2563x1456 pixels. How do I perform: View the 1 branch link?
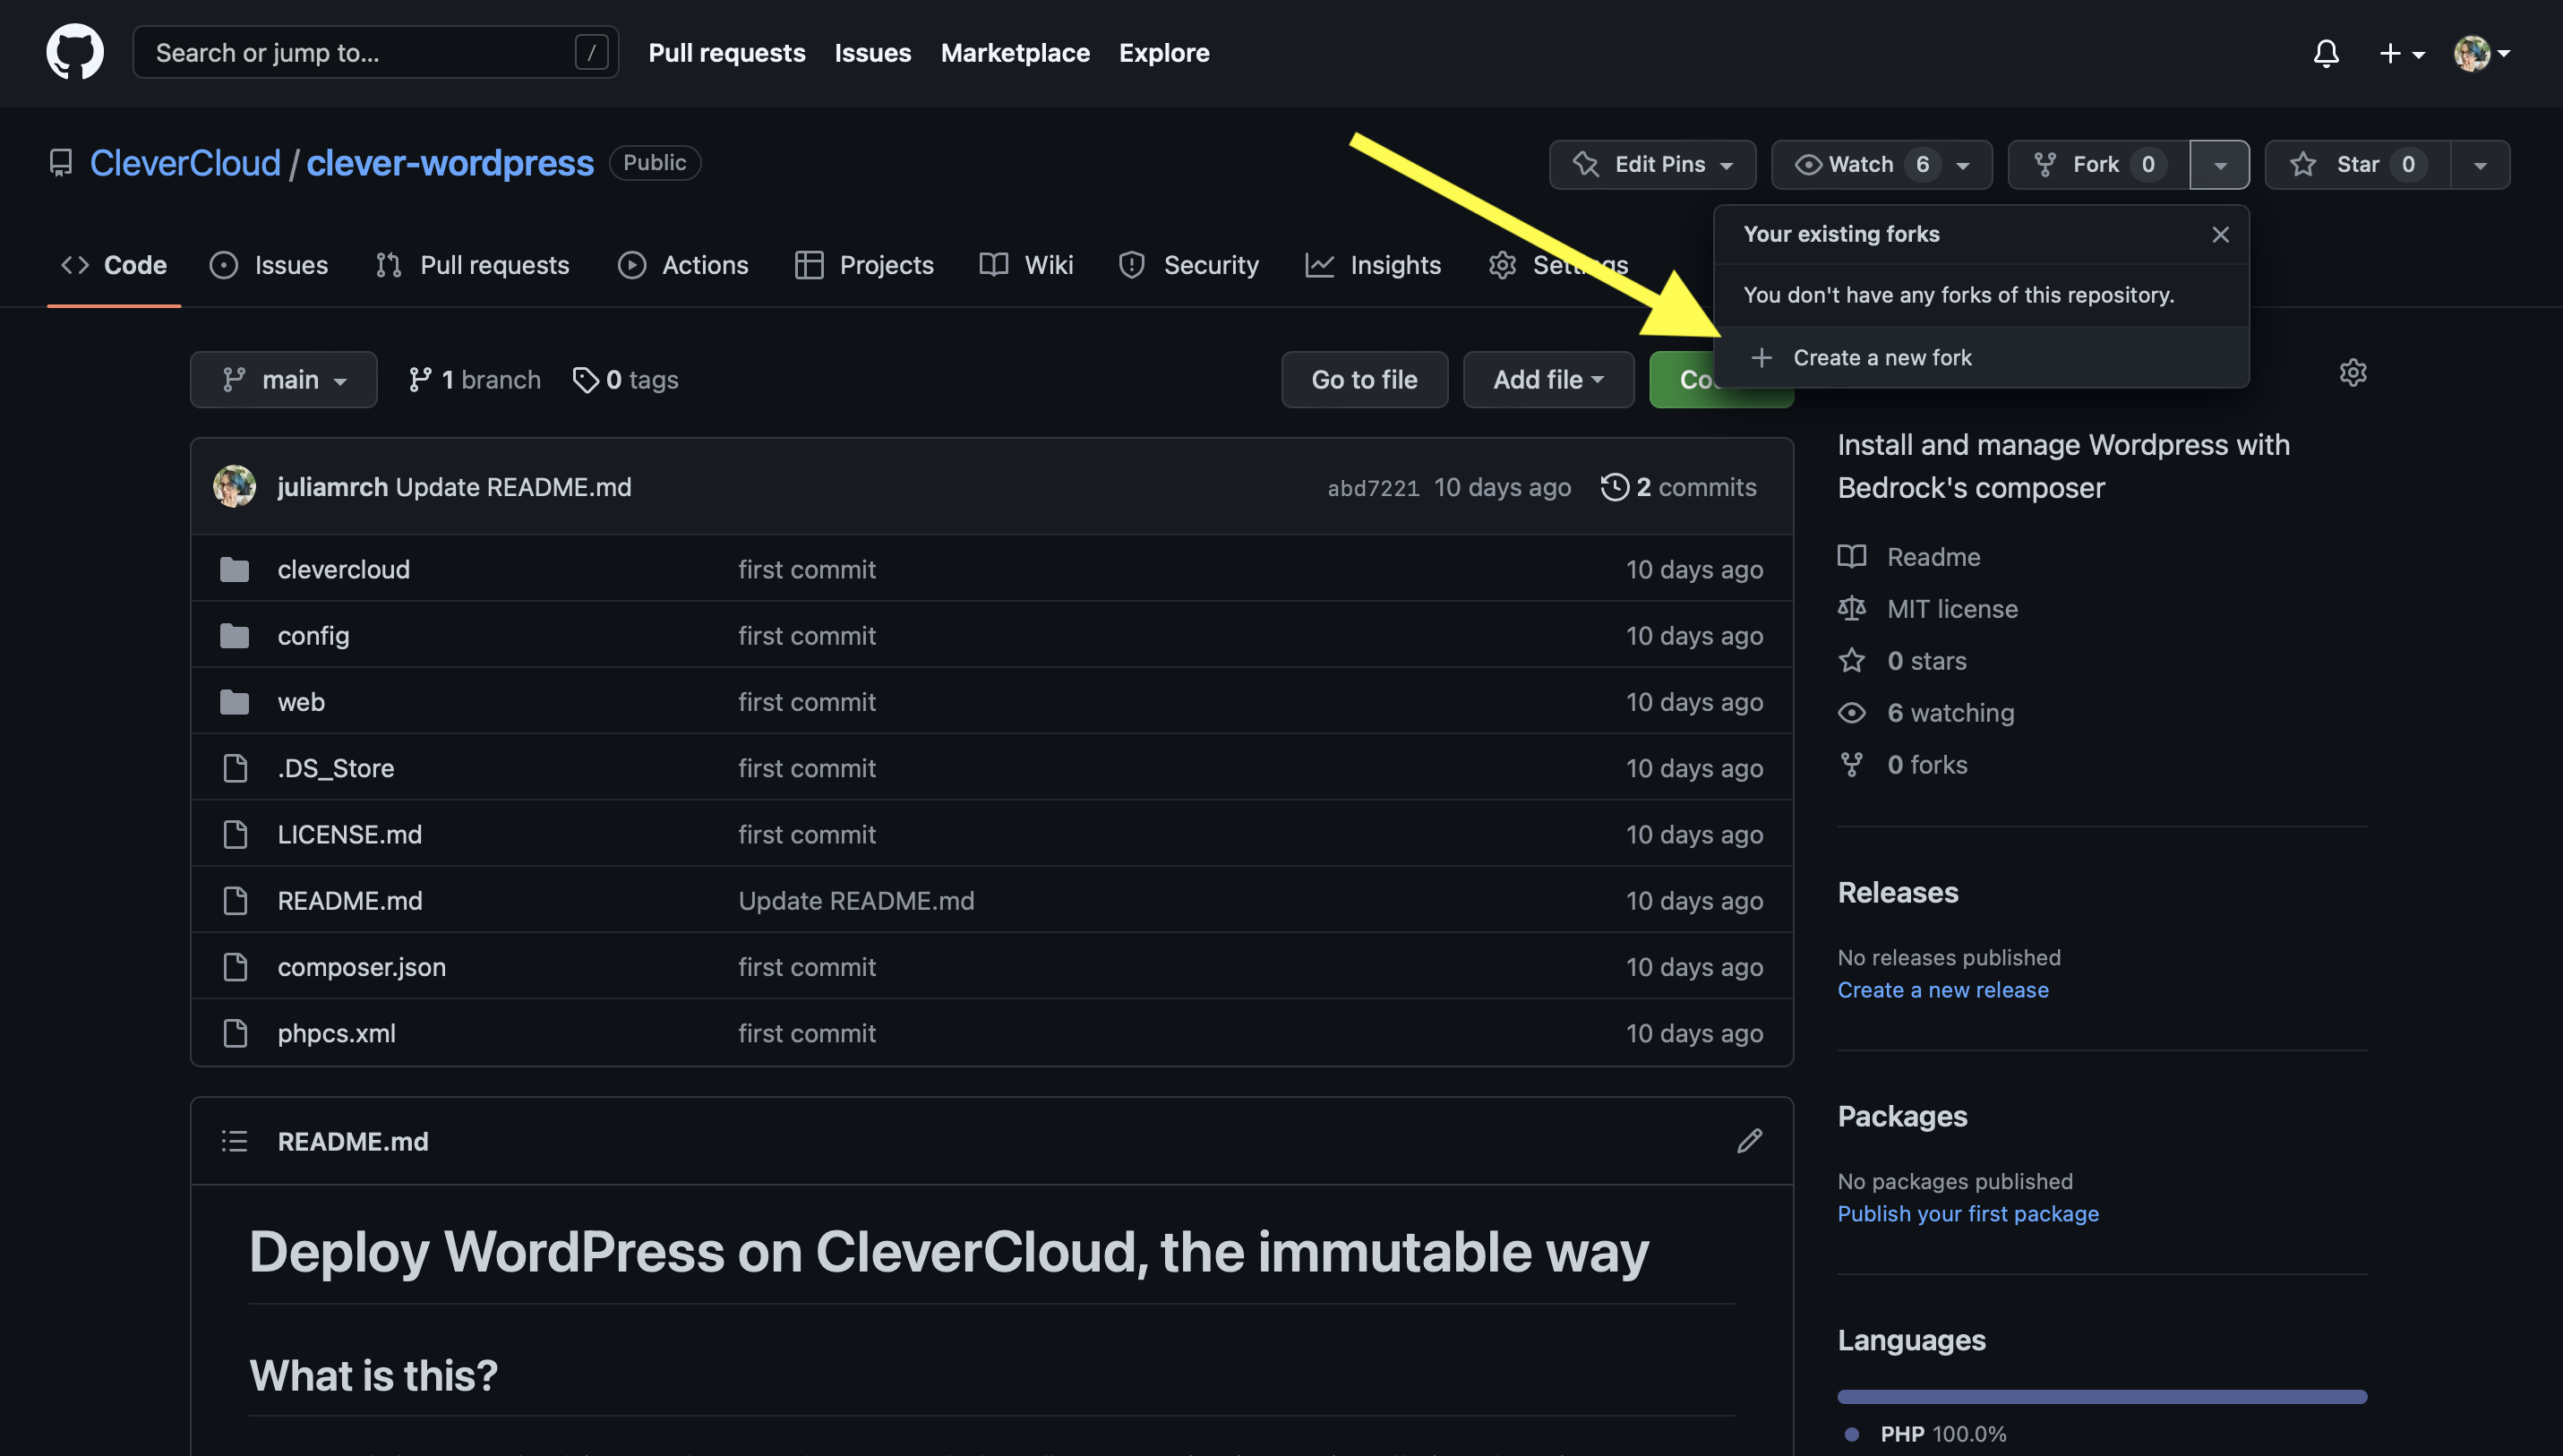(x=474, y=380)
